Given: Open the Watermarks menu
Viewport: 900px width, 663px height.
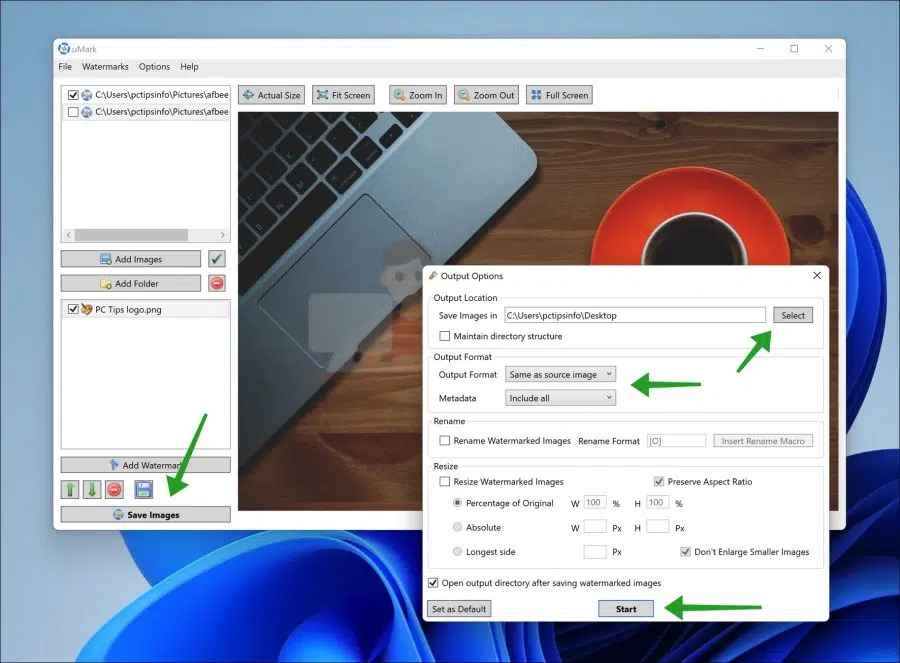Looking at the screenshot, I should click(x=105, y=67).
